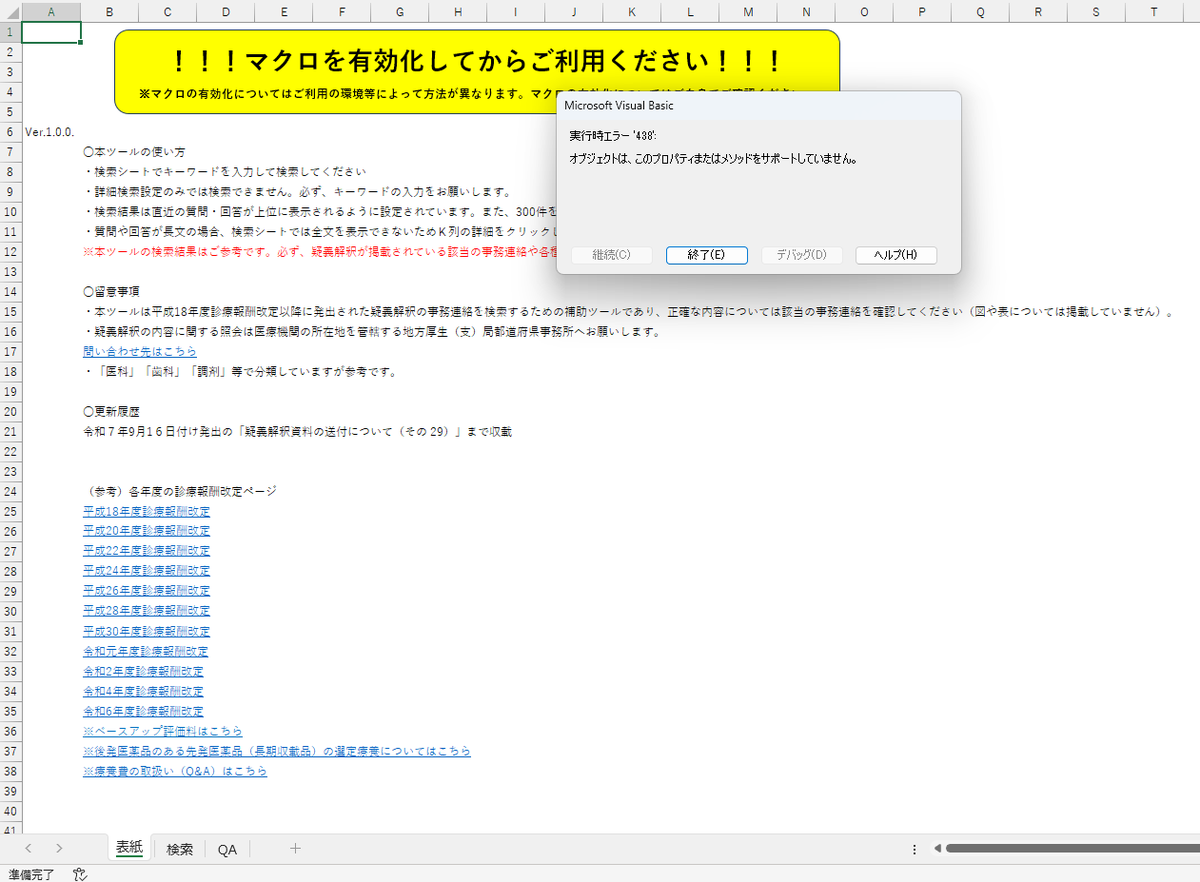Open the ベースアップ評価料はこちら link

(163, 731)
